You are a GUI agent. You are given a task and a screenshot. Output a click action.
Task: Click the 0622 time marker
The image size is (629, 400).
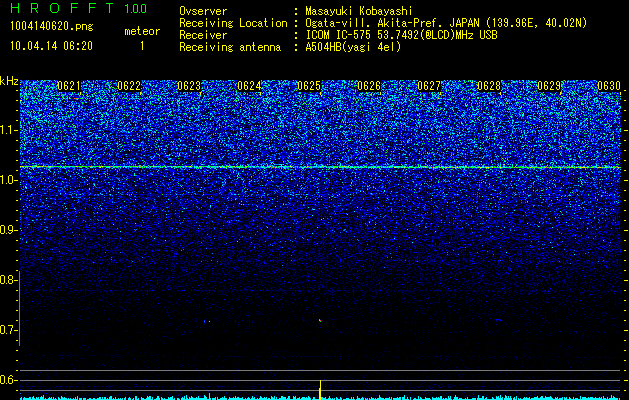click(x=129, y=86)
